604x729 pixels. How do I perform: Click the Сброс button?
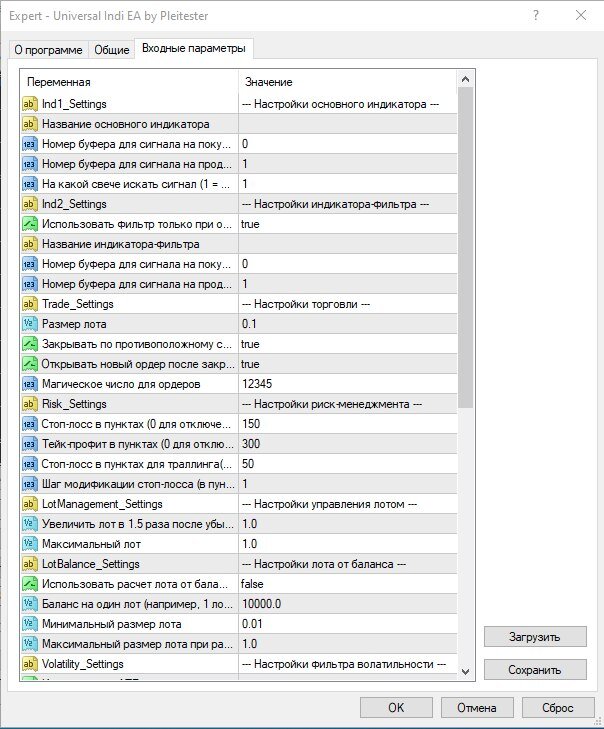pos(558,708)
